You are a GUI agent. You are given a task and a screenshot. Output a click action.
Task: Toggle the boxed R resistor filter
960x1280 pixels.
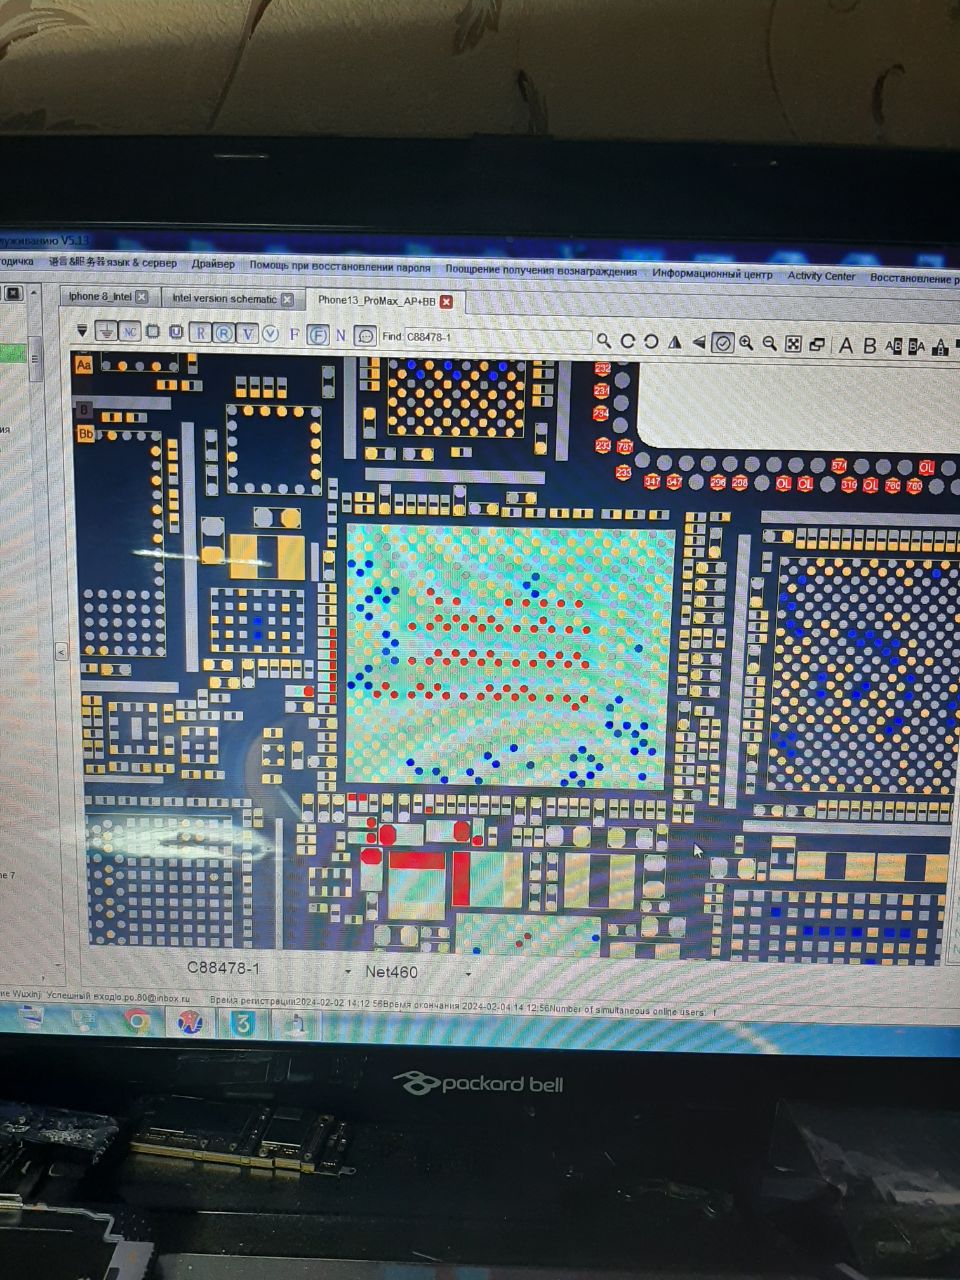[201, 333]
